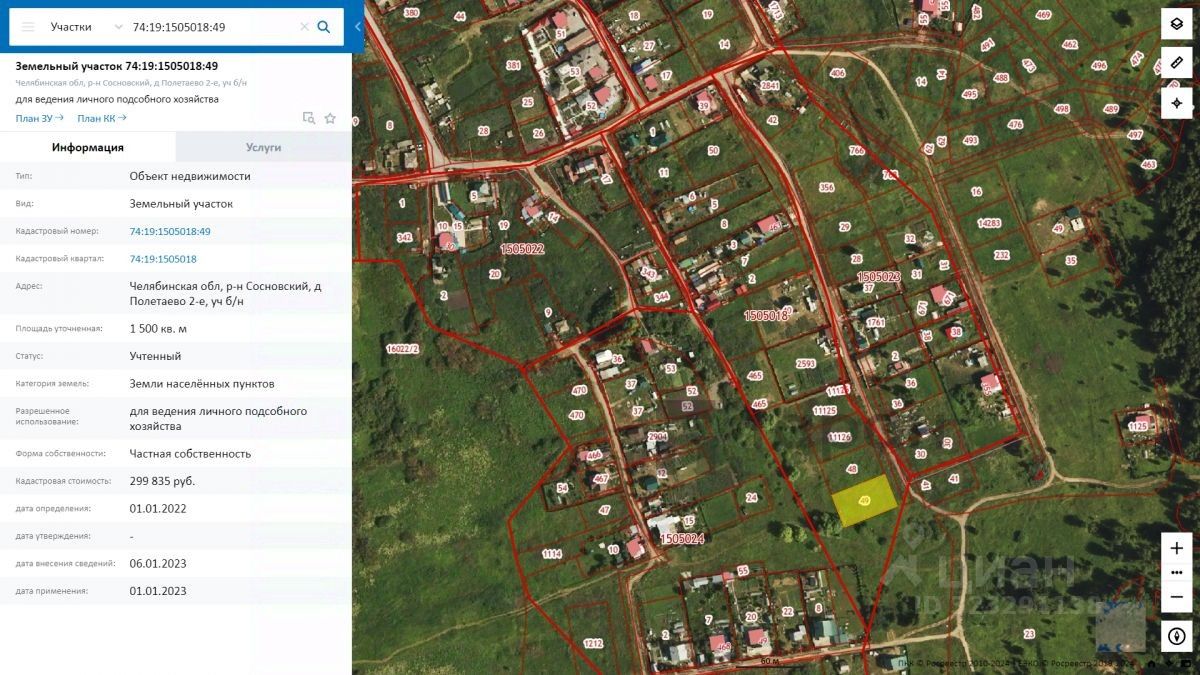1200x675 pixels.
Task: Click quarter label 1505024 on map
Action: point(682,538)
